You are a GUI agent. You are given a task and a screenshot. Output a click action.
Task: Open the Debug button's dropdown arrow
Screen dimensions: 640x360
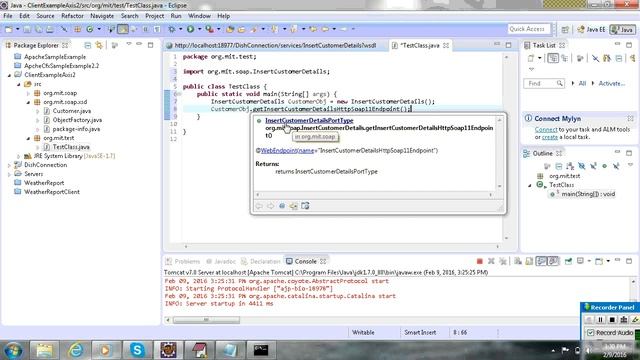click(x=181, y=29)
